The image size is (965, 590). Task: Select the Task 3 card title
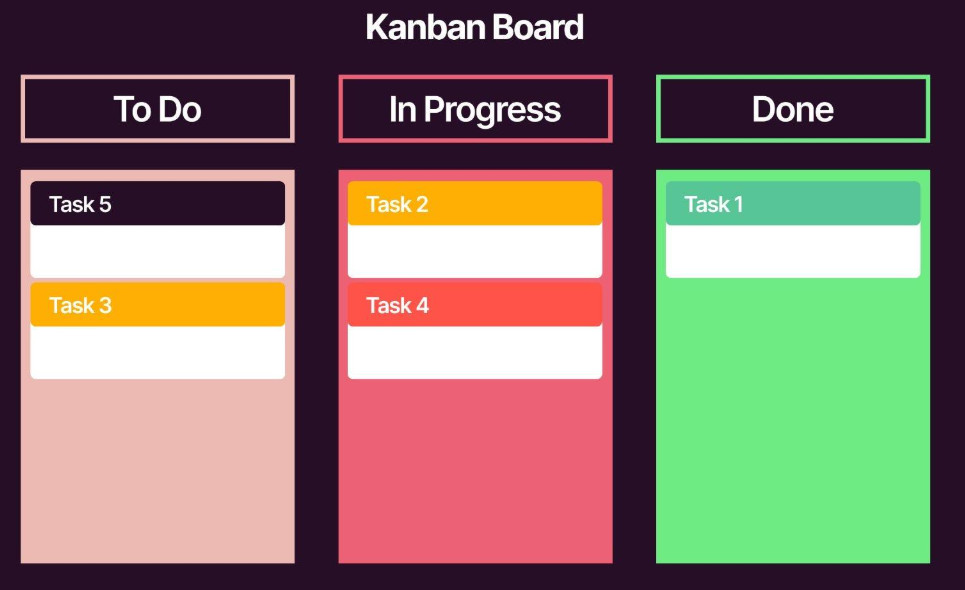pos(80,305)
